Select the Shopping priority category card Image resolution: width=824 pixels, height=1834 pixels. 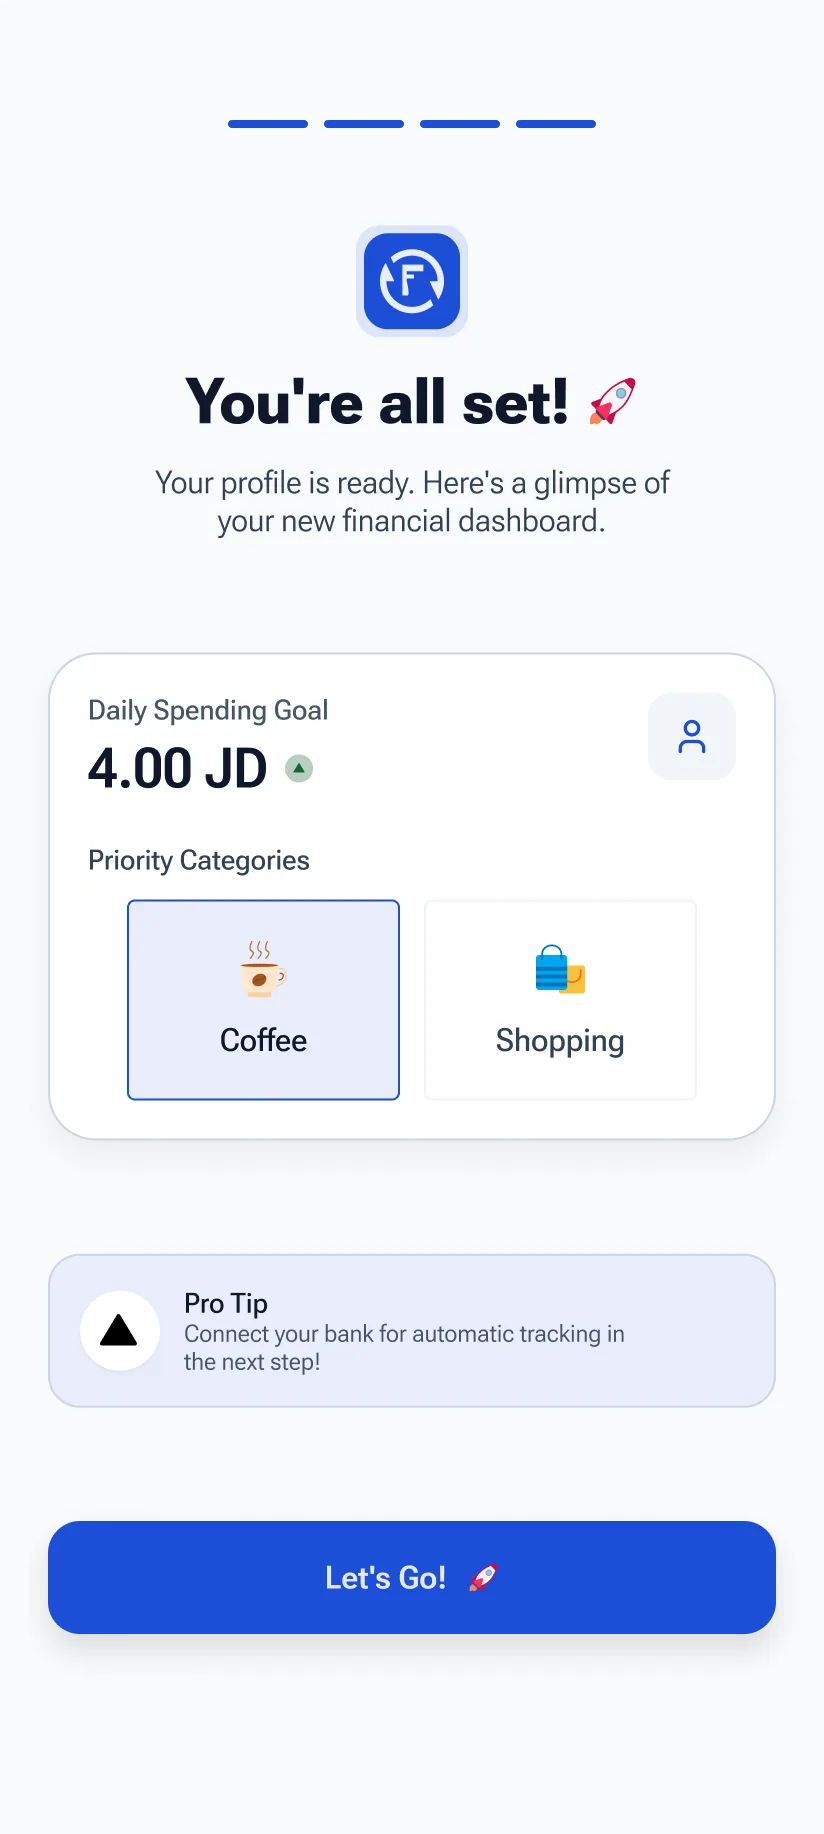coord(560,1000)
